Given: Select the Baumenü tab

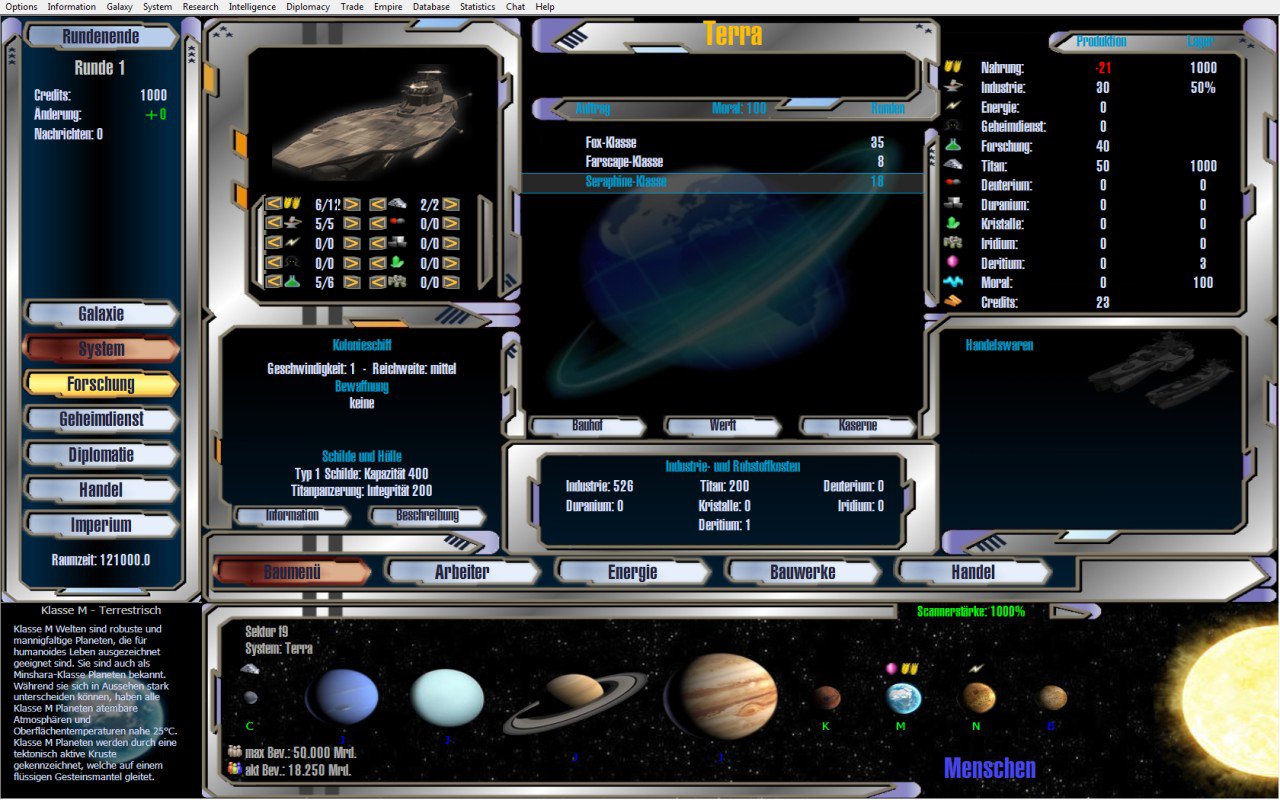Looking at the screenshot, I should point(292,572).
